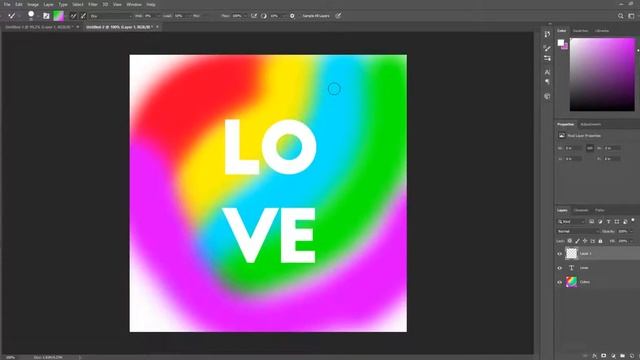Click the Properties X position field

coord(573,159)
